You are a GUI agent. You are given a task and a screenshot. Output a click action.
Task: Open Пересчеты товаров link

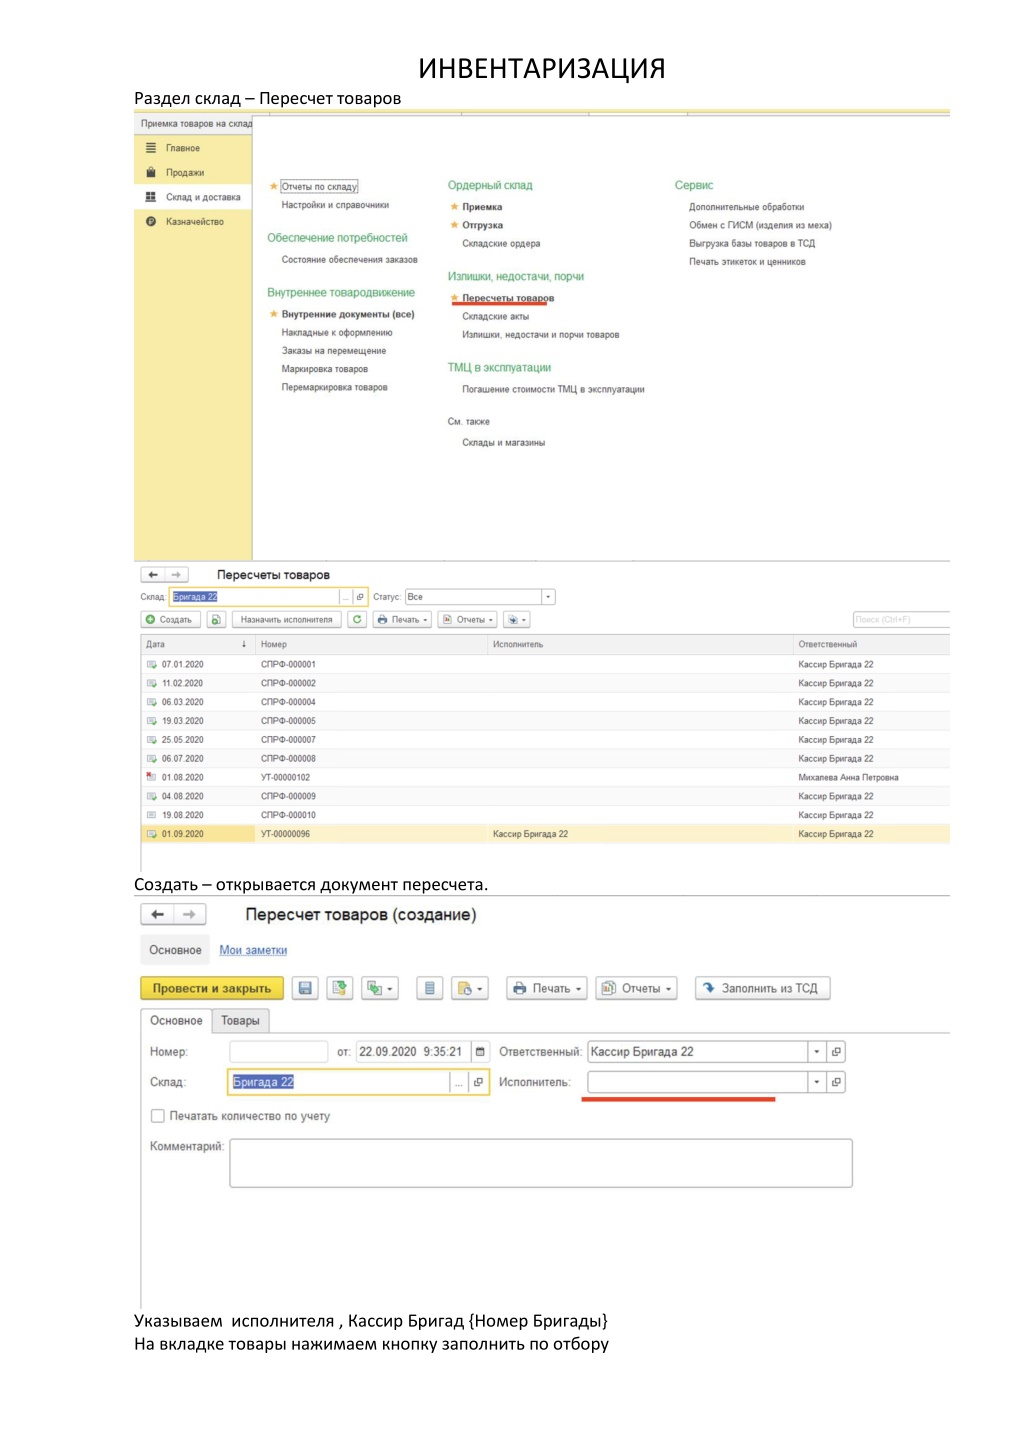tap(508, 298)
